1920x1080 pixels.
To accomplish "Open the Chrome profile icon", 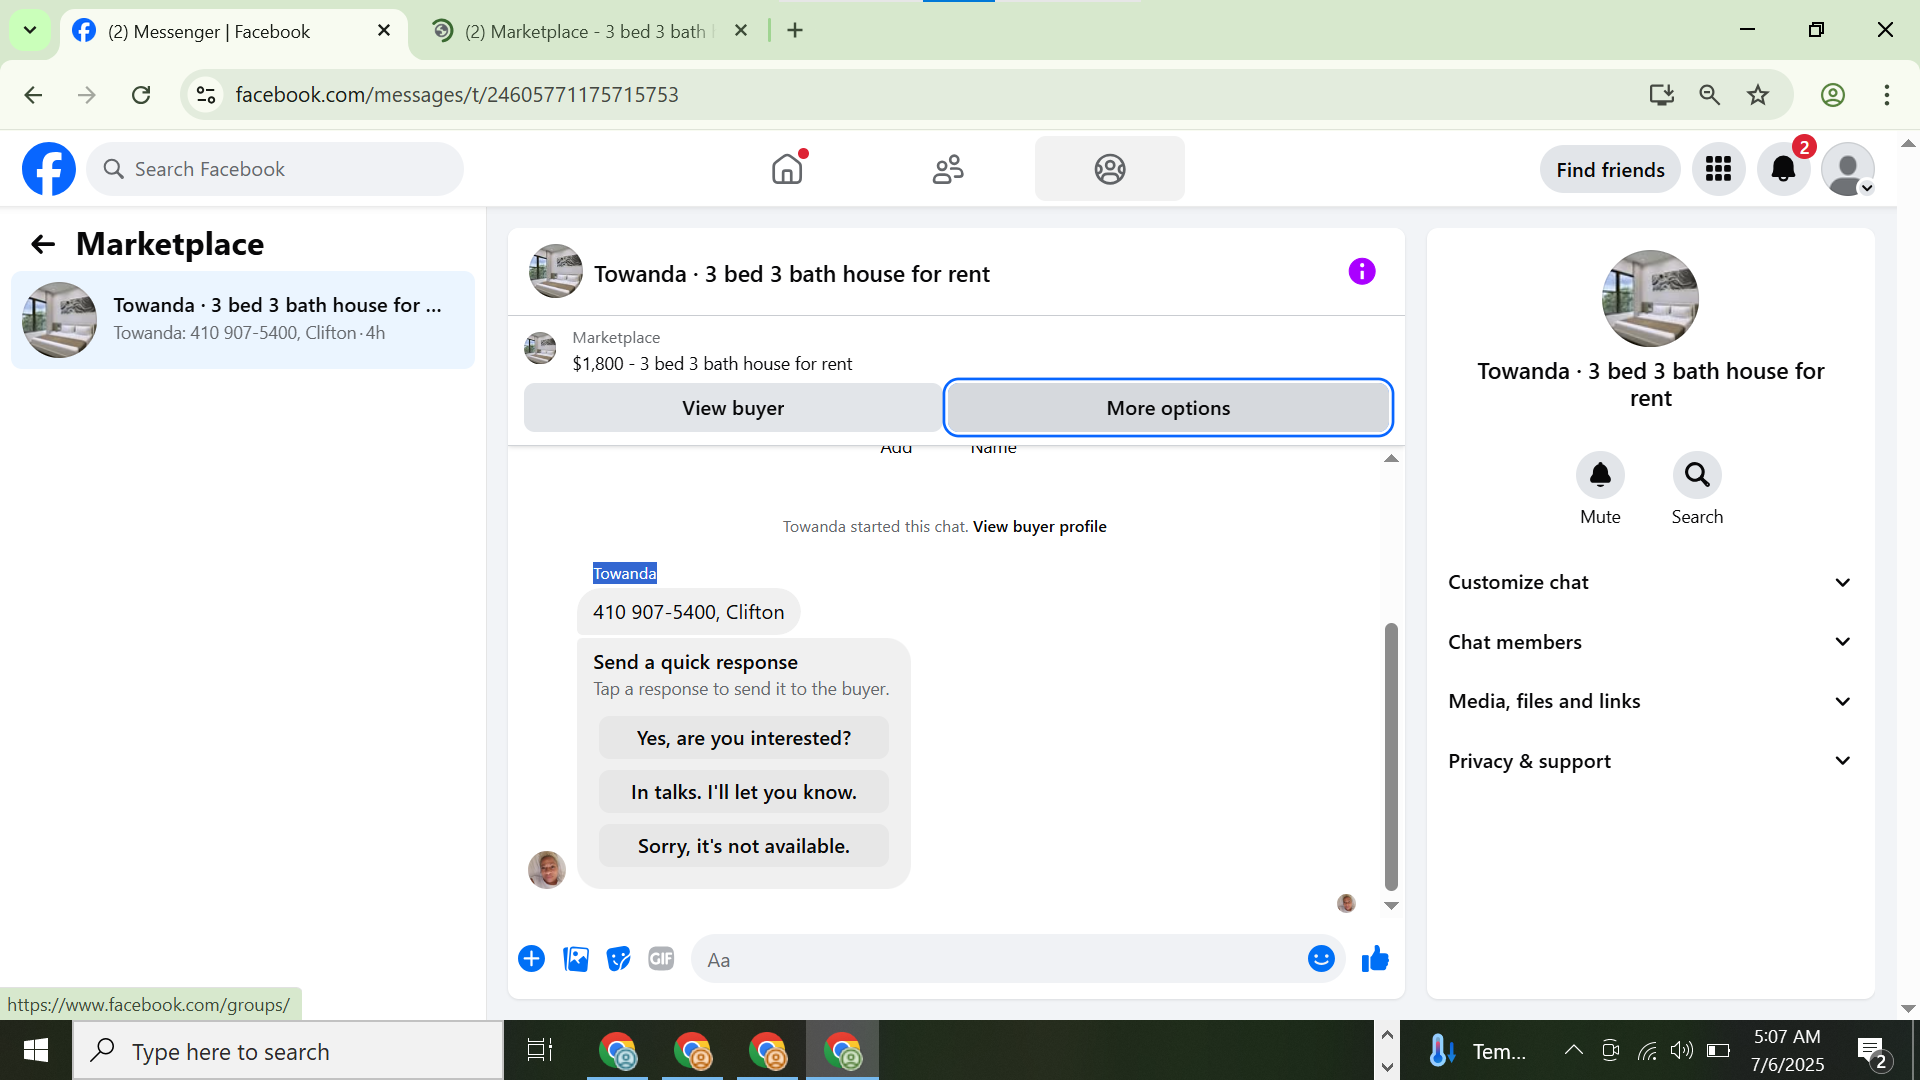I will [x=1833, y=95].
